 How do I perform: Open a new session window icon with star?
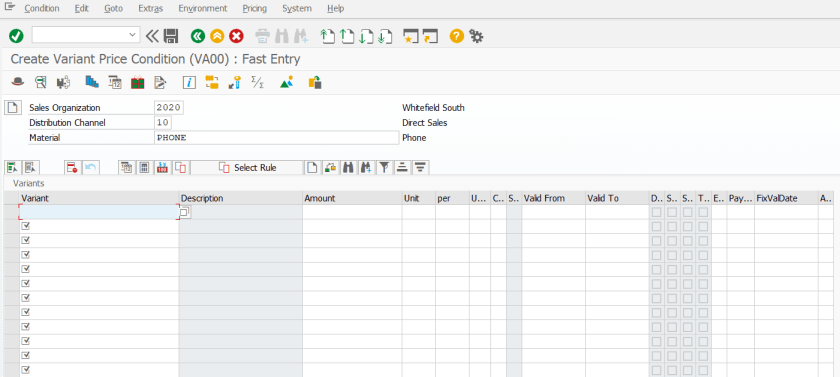tap(411, 36)
